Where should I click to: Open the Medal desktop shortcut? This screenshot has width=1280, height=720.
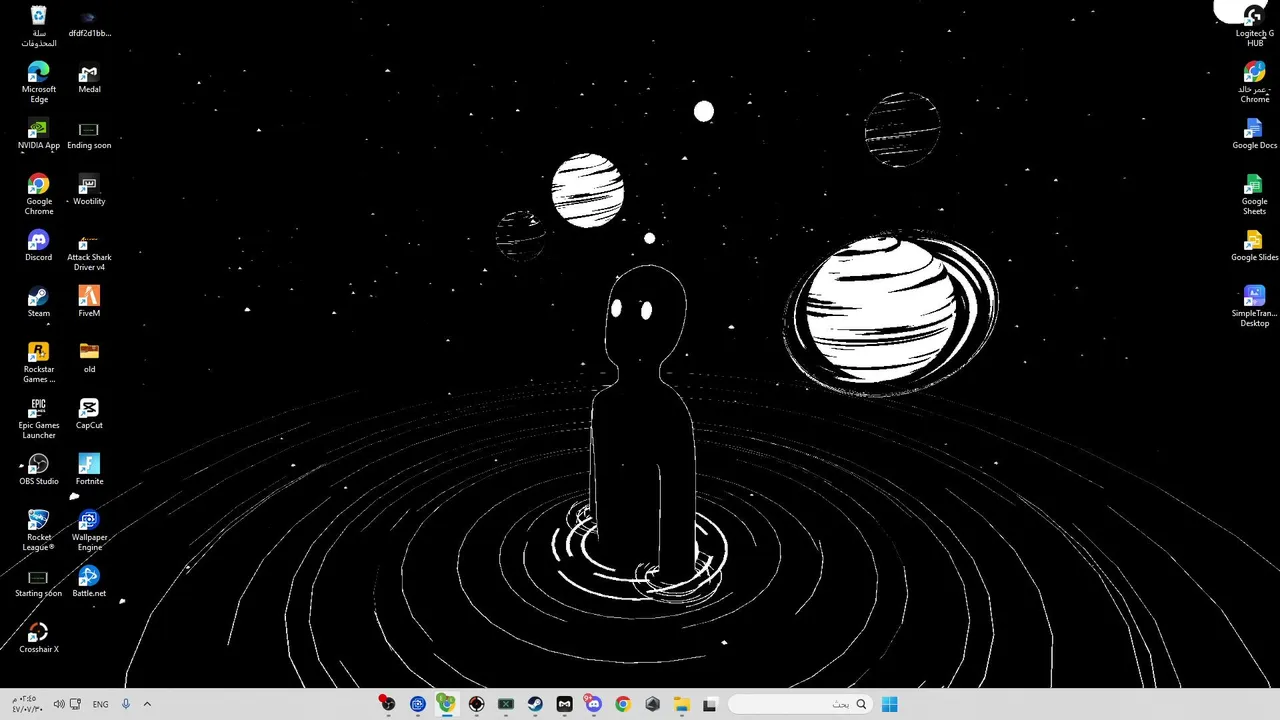click(x=89, y=79)
